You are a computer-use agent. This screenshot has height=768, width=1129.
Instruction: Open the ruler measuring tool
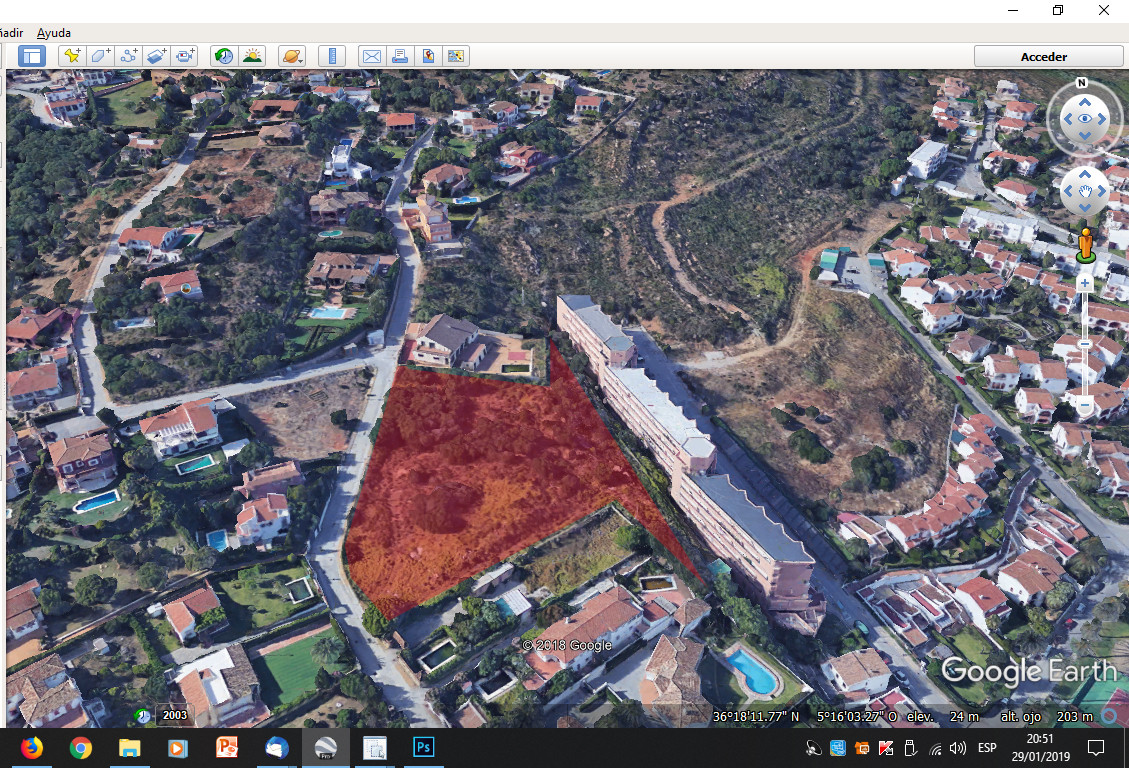[332, 56]
